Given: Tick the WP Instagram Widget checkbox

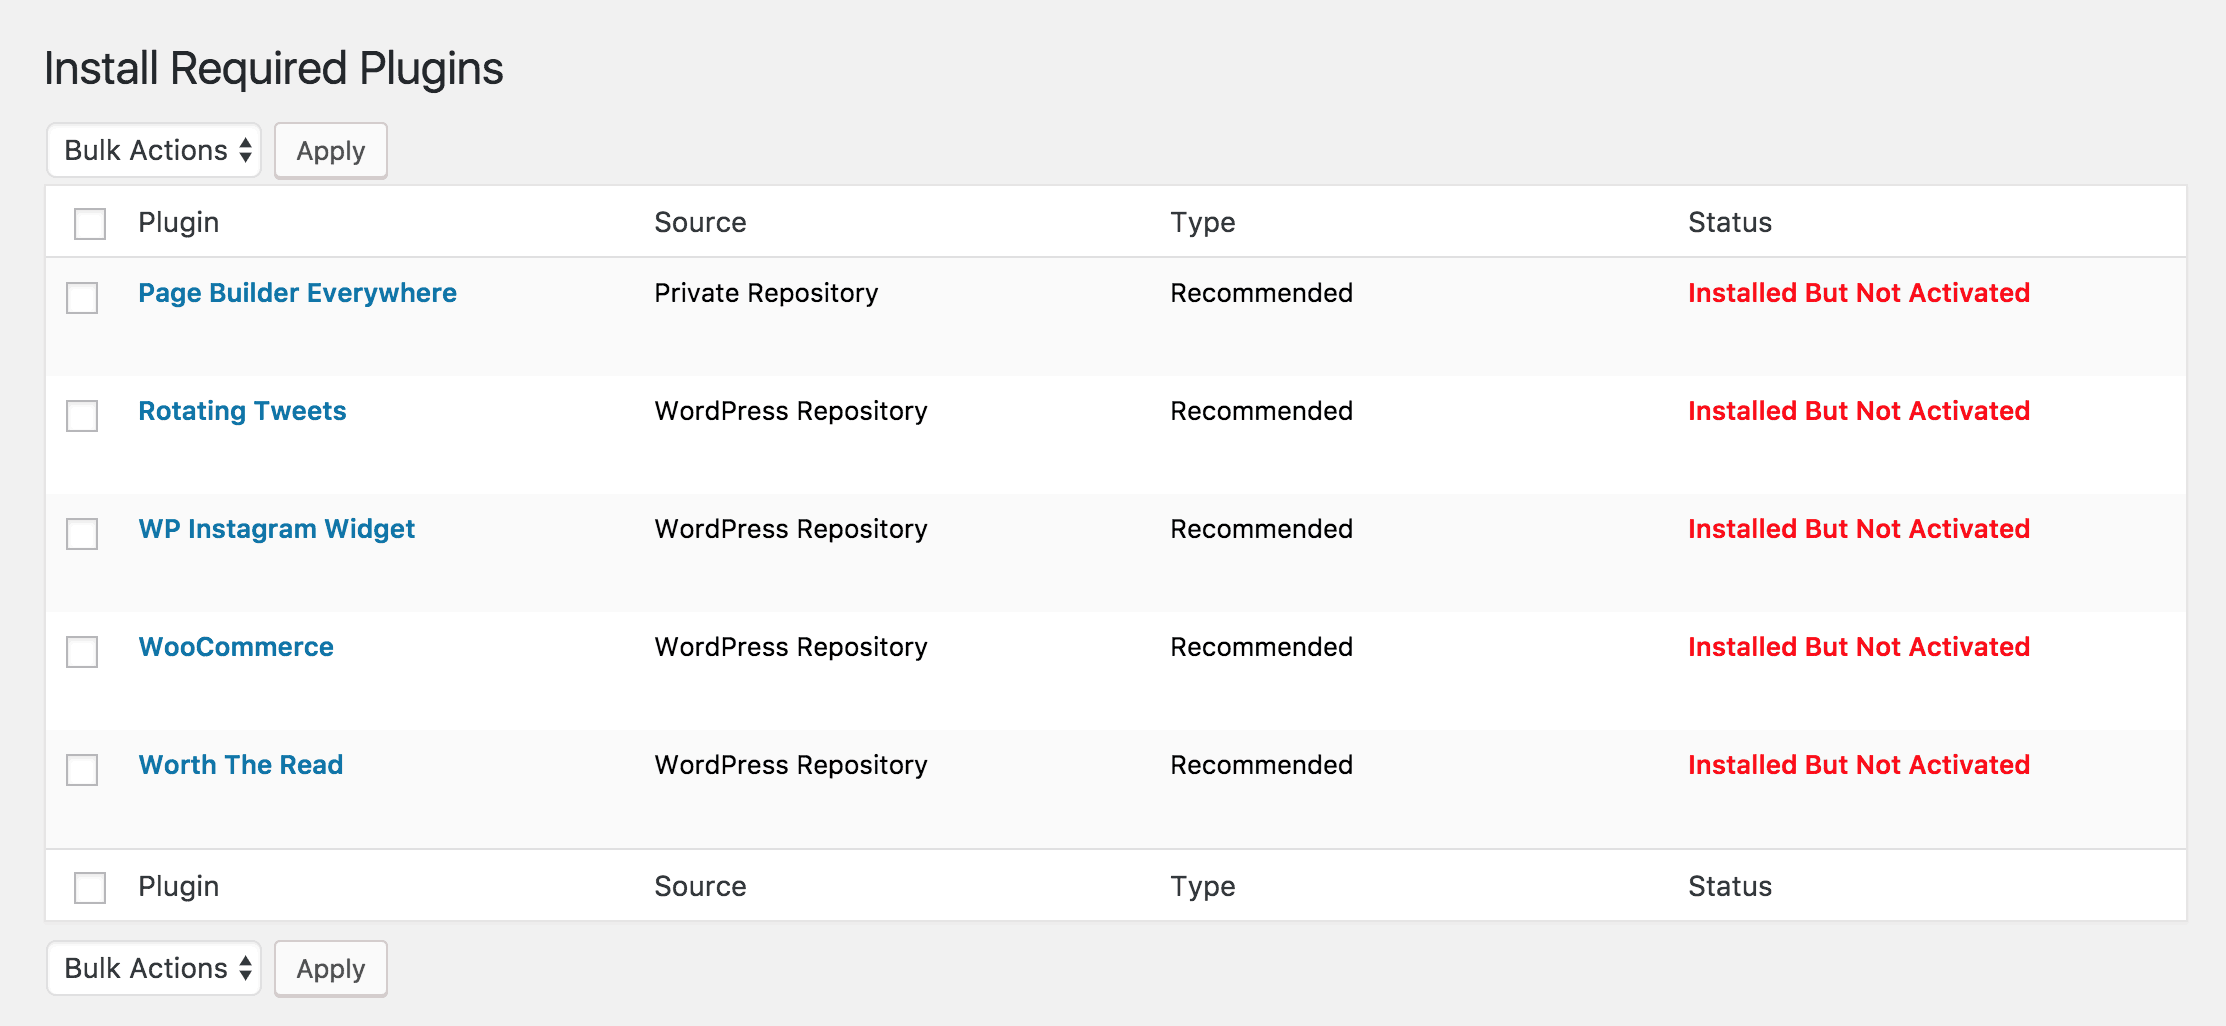Looking at the screenshot, I should click(82, 533).
